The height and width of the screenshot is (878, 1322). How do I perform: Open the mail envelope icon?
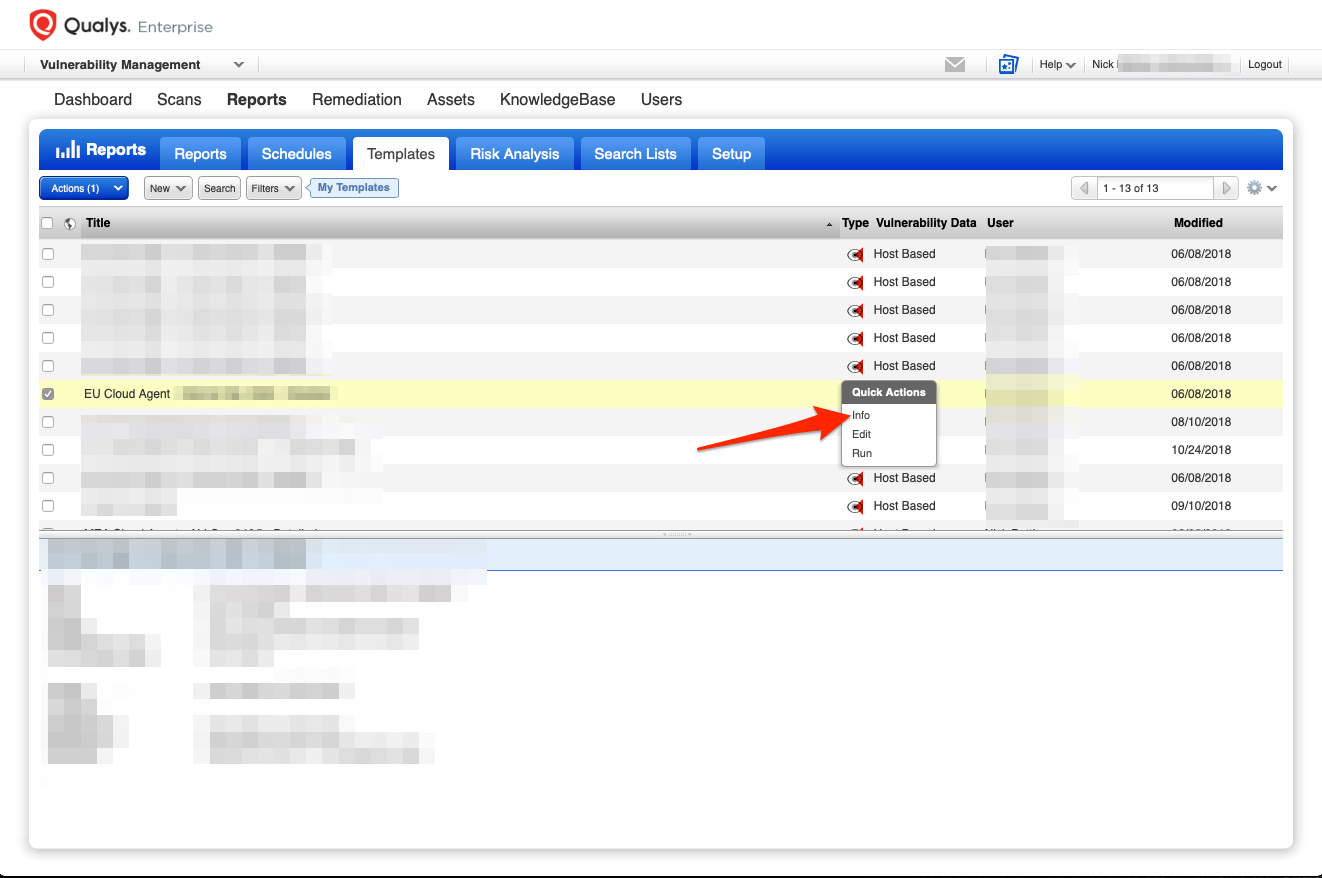(955, 65)
